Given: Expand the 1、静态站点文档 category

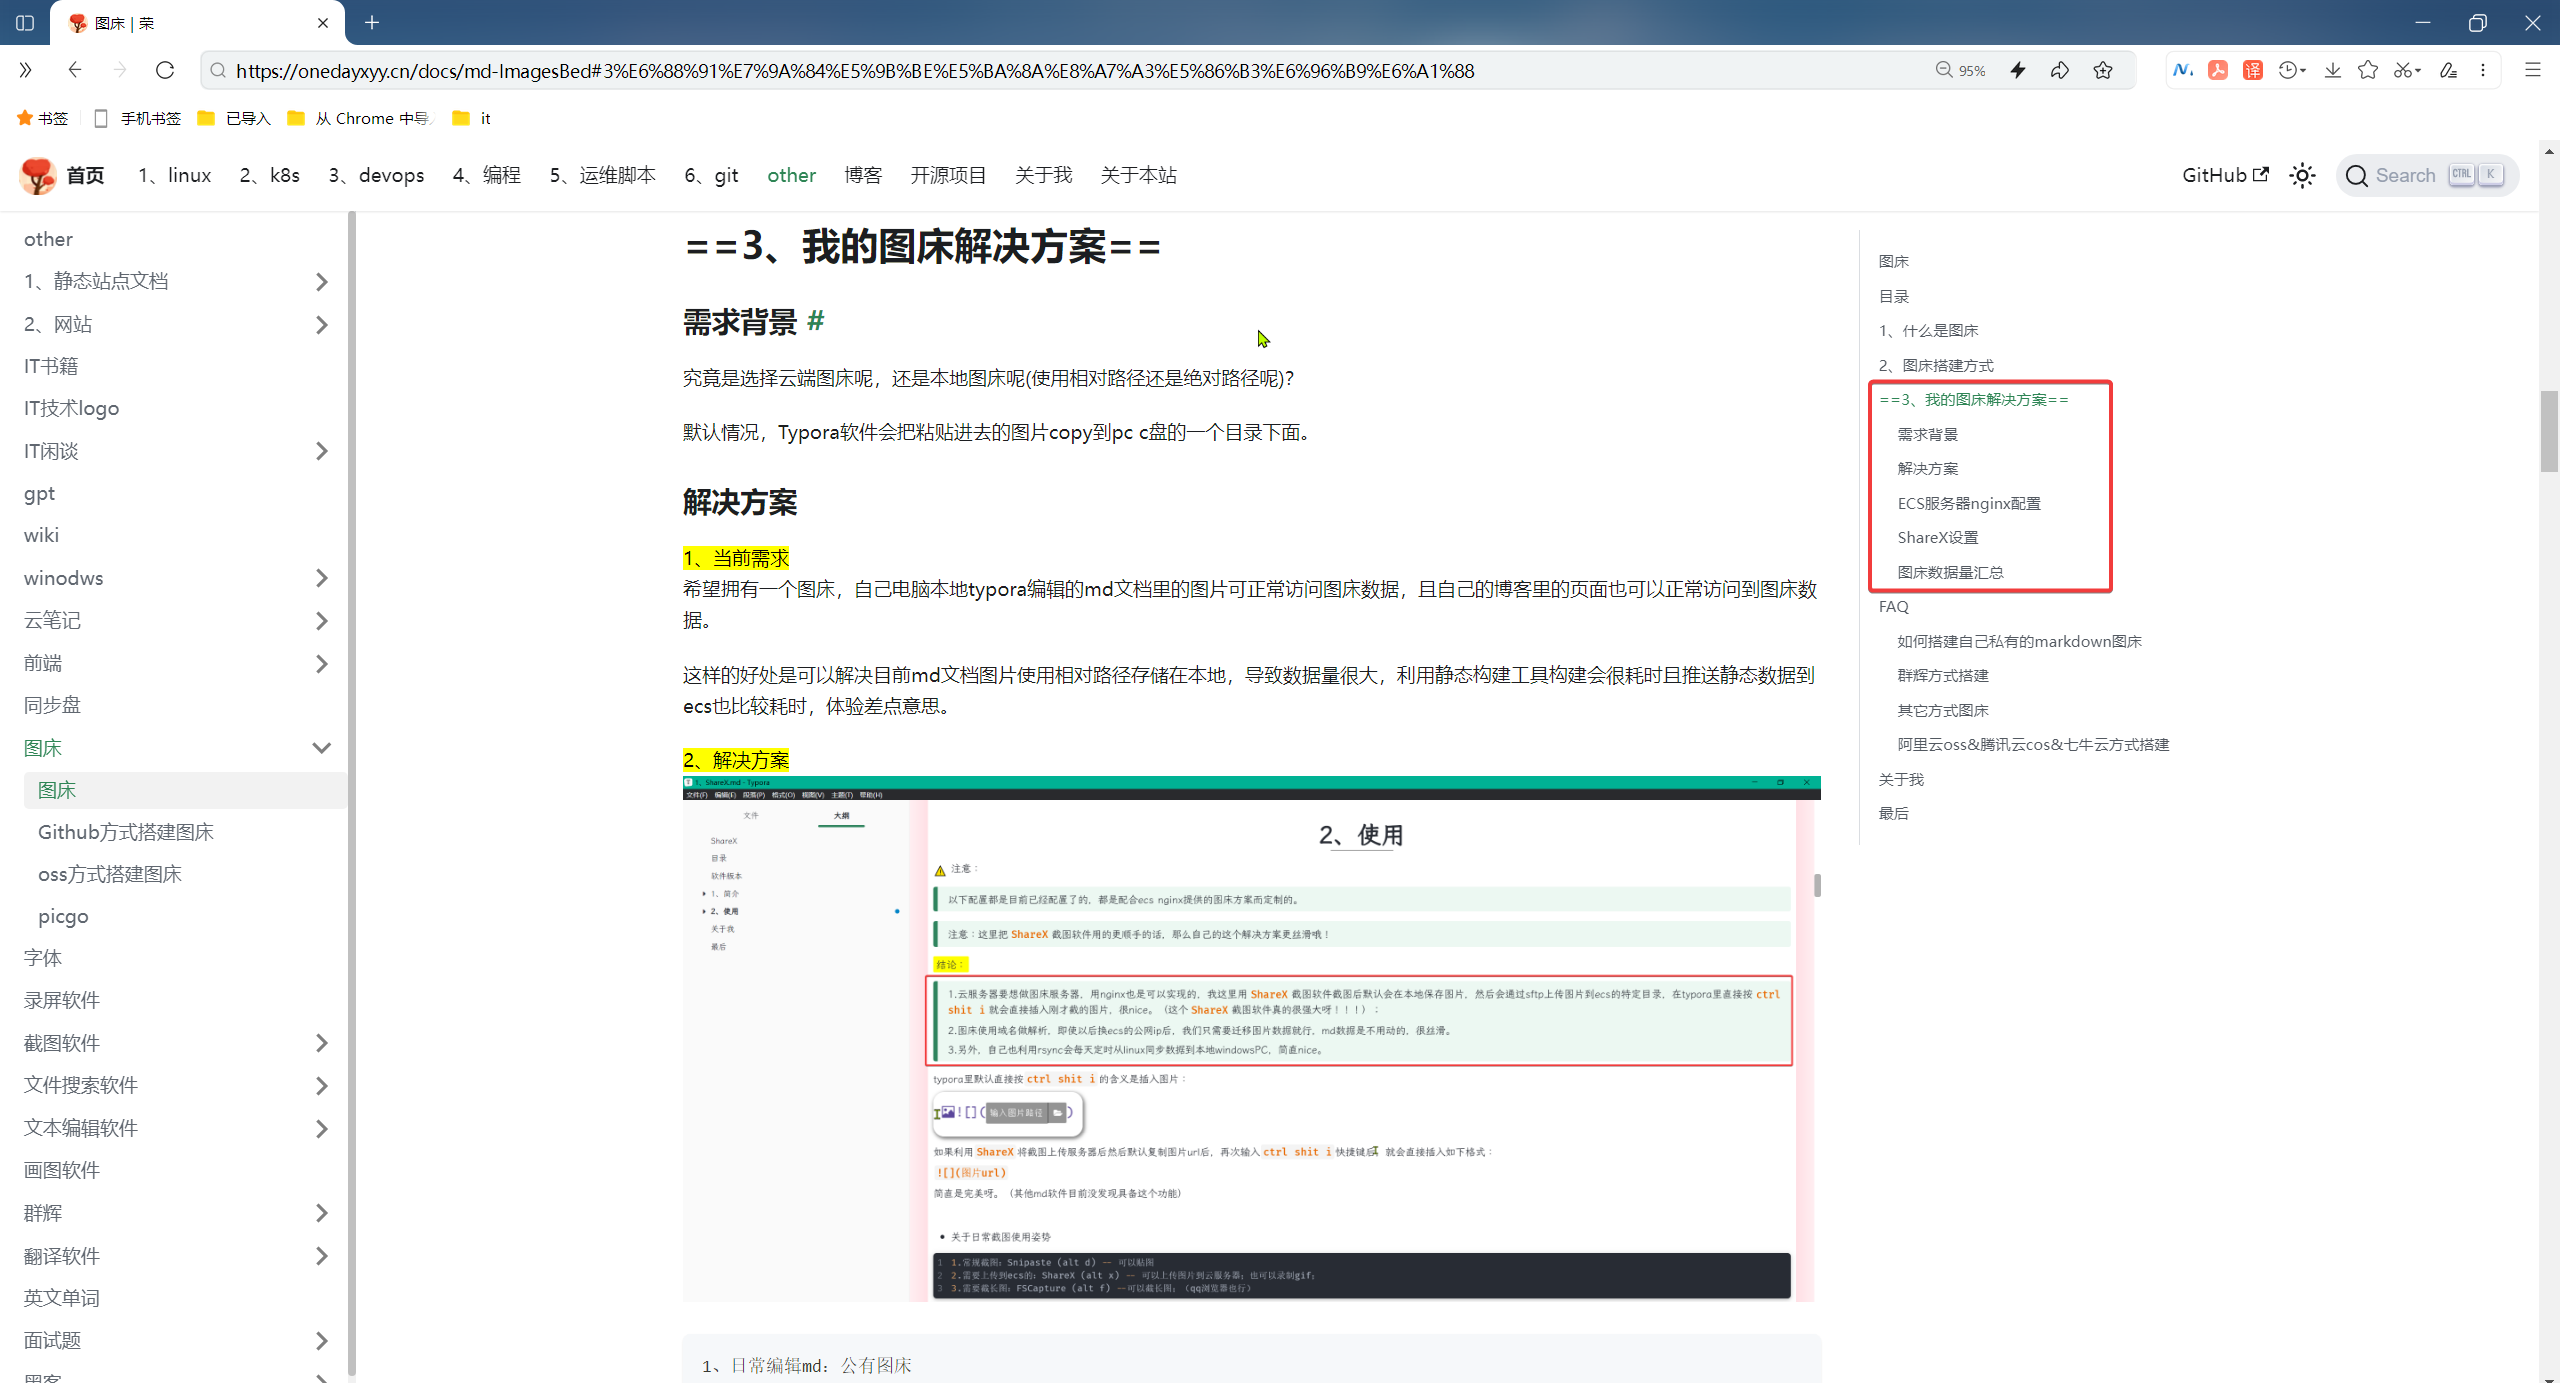Looking at the screenshot, I should click(x=321, y=282).
